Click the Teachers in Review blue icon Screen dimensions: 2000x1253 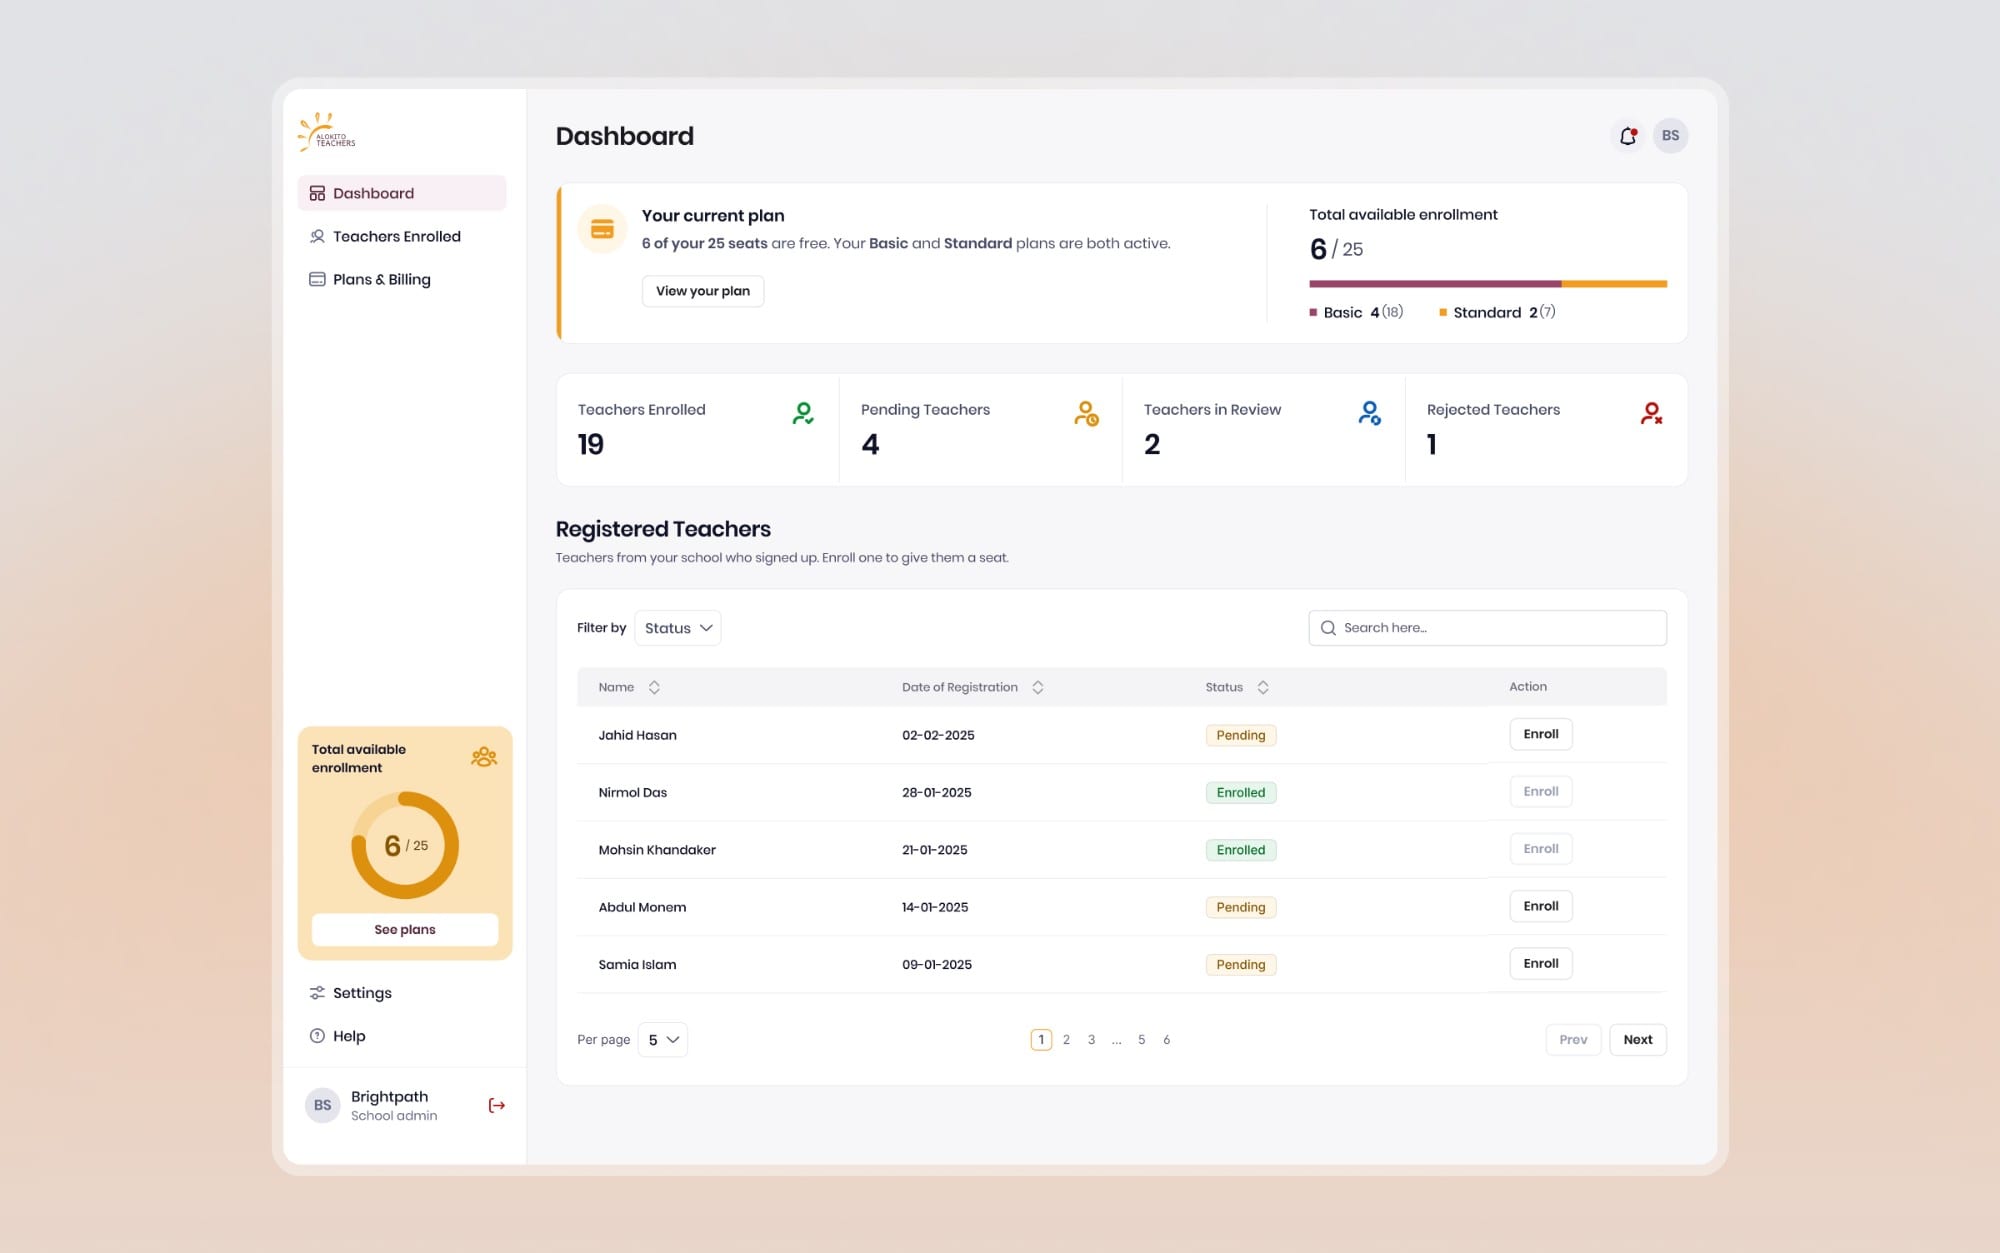pos(1369,413)
